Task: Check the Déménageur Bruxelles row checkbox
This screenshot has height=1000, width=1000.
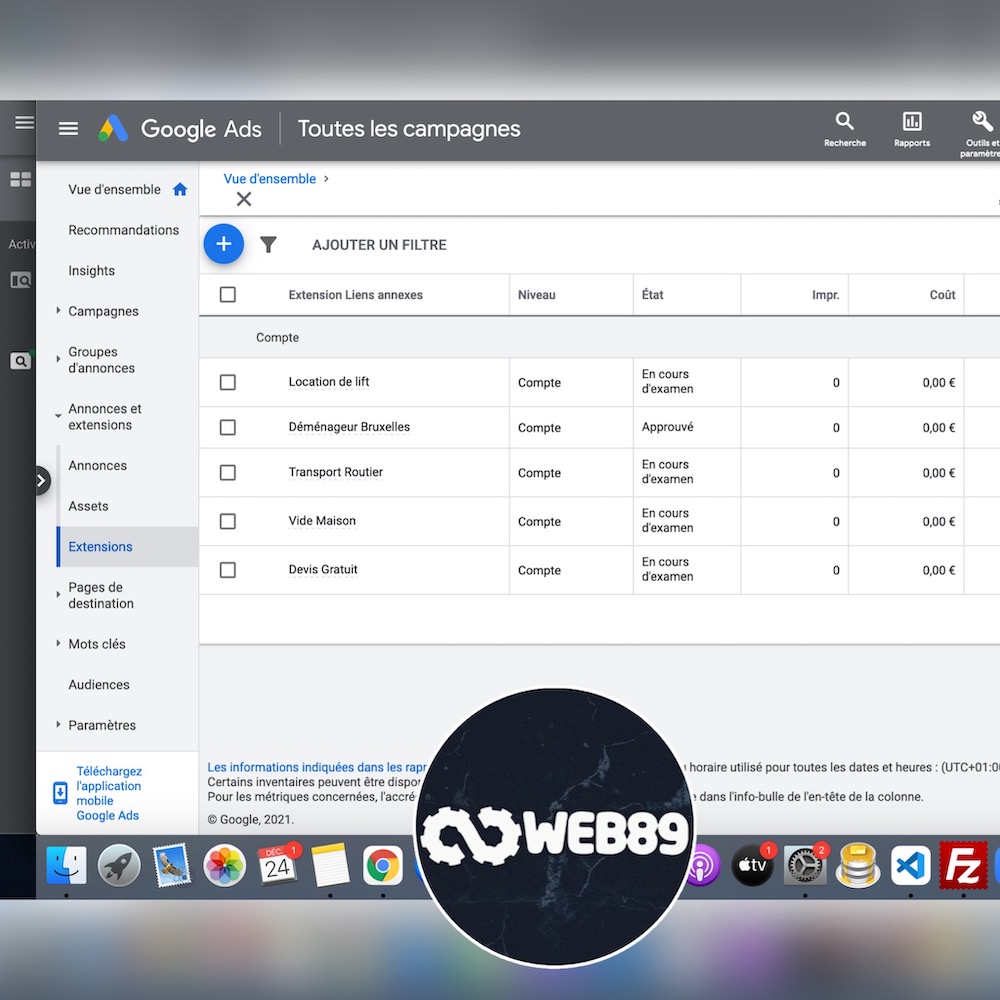Action: click(228, 427)
